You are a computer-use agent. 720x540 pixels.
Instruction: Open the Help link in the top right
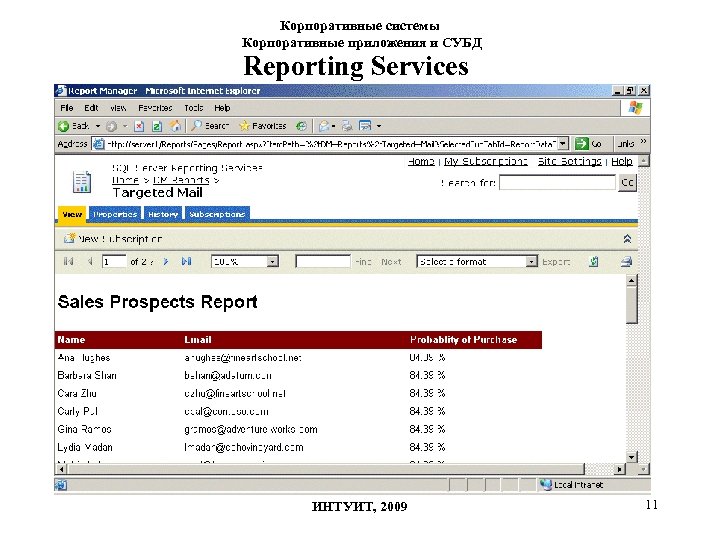point(622,162)
